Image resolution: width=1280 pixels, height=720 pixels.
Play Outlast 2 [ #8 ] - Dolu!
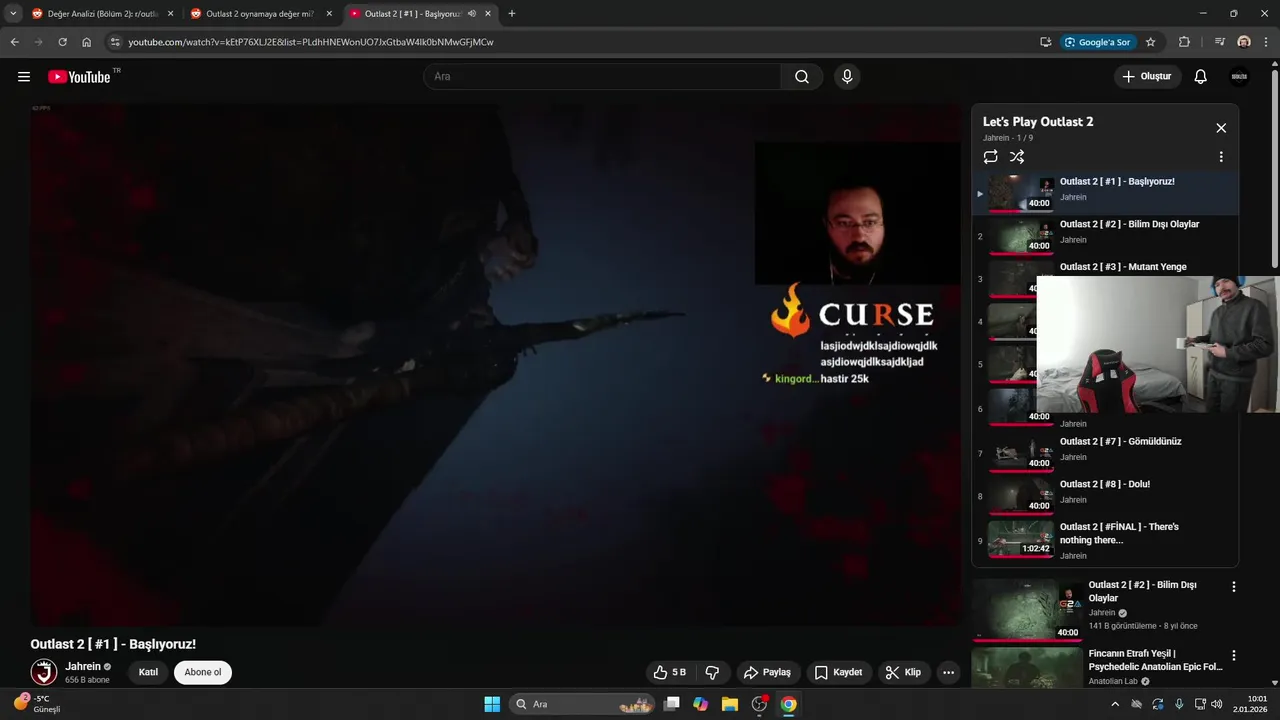coord(1105,496)
